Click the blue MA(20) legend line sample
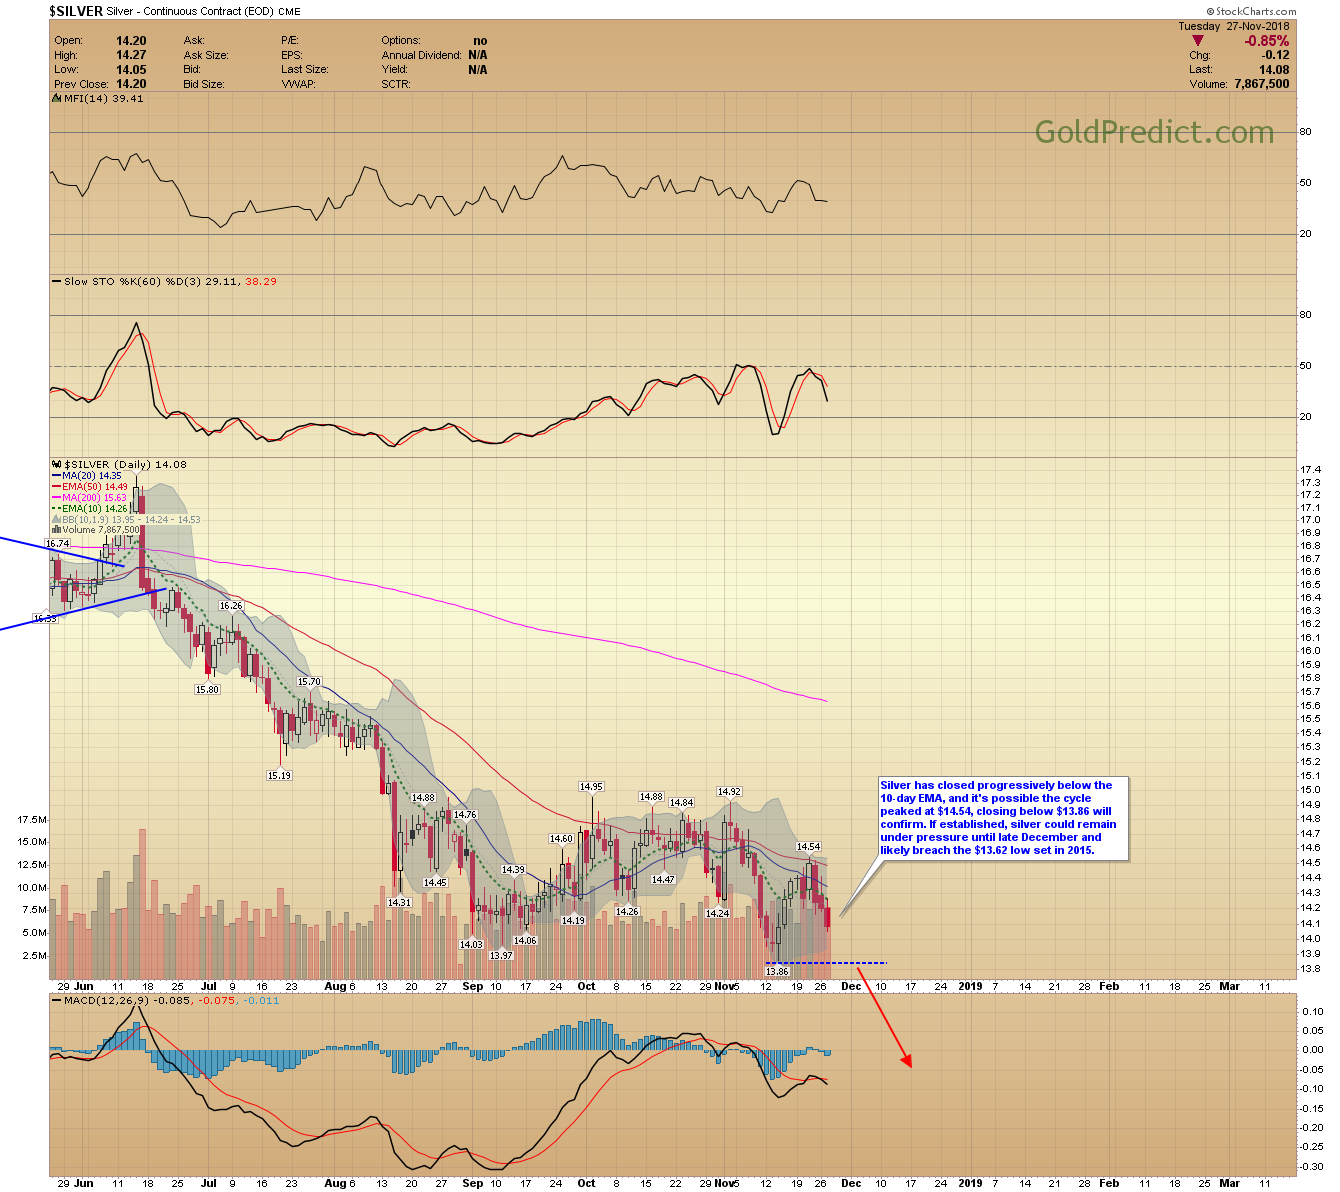Image resolution: width=1340 pixels, height=1192 pixels. [x=57, y=476]
